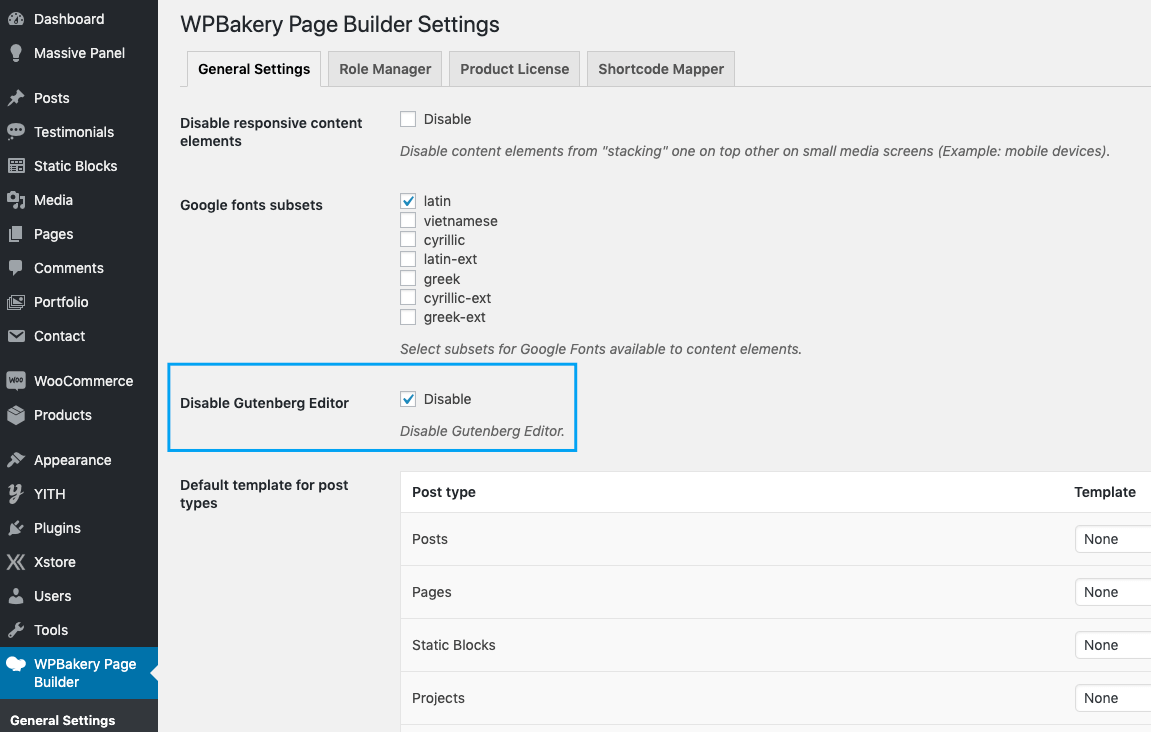Uncheck the latin font subset
Screen dimensions: 1151x732
point(408,201)
